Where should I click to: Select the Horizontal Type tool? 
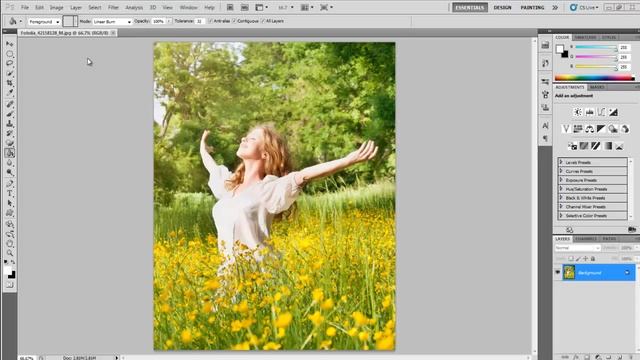click(10, 193)
